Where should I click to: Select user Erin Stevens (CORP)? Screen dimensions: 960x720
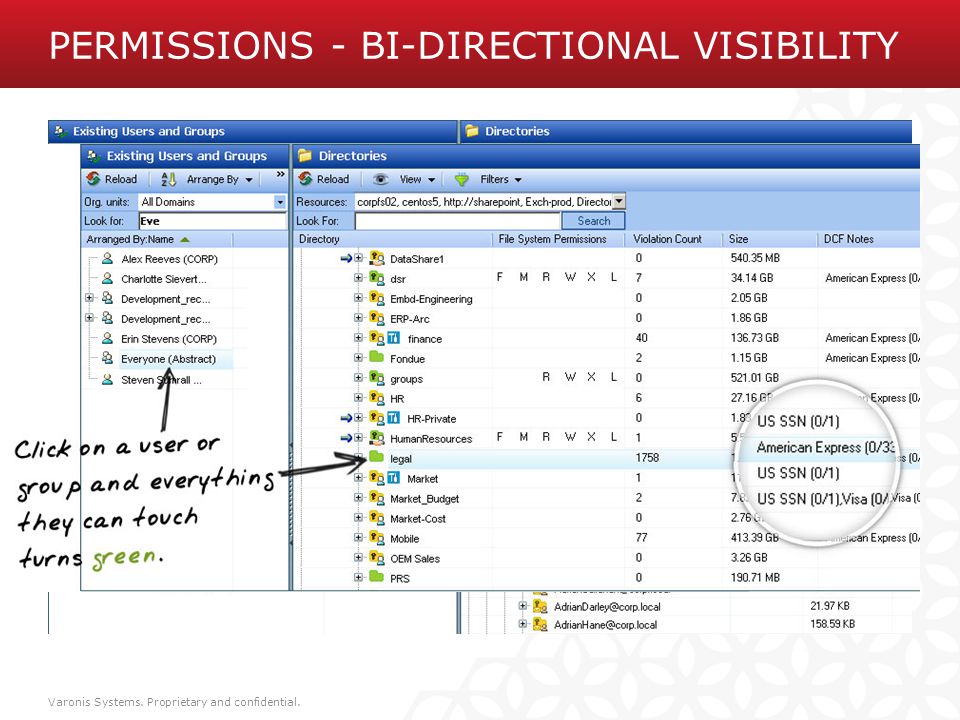(168, 339)
